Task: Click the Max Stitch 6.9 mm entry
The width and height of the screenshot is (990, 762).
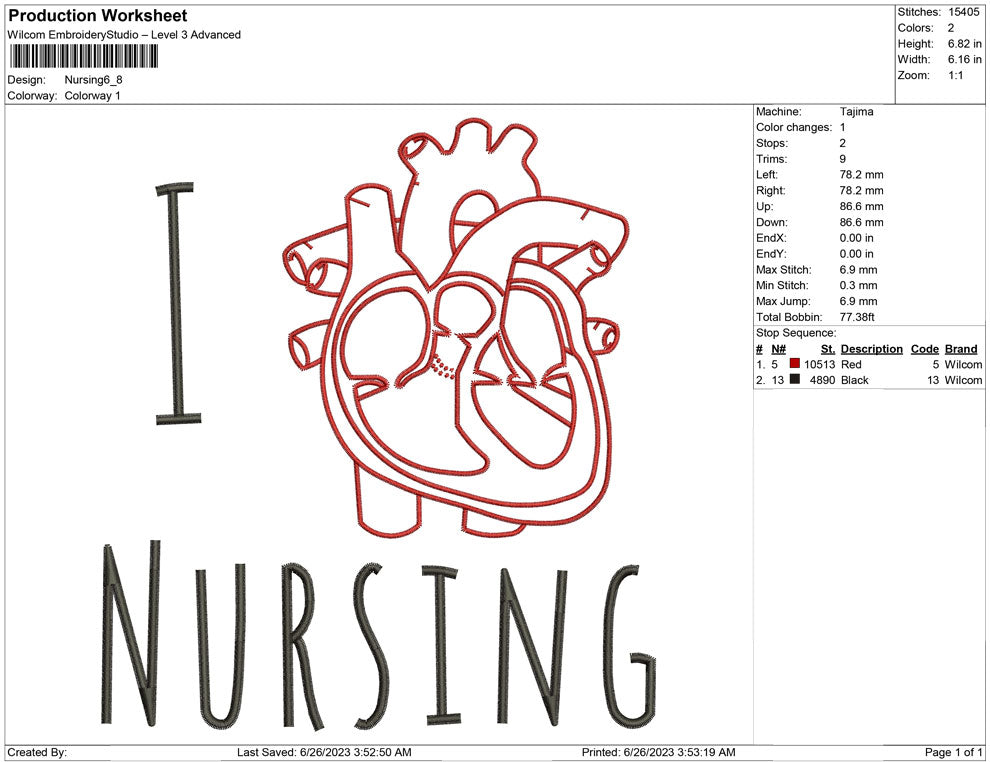Action: coord(860,269)
